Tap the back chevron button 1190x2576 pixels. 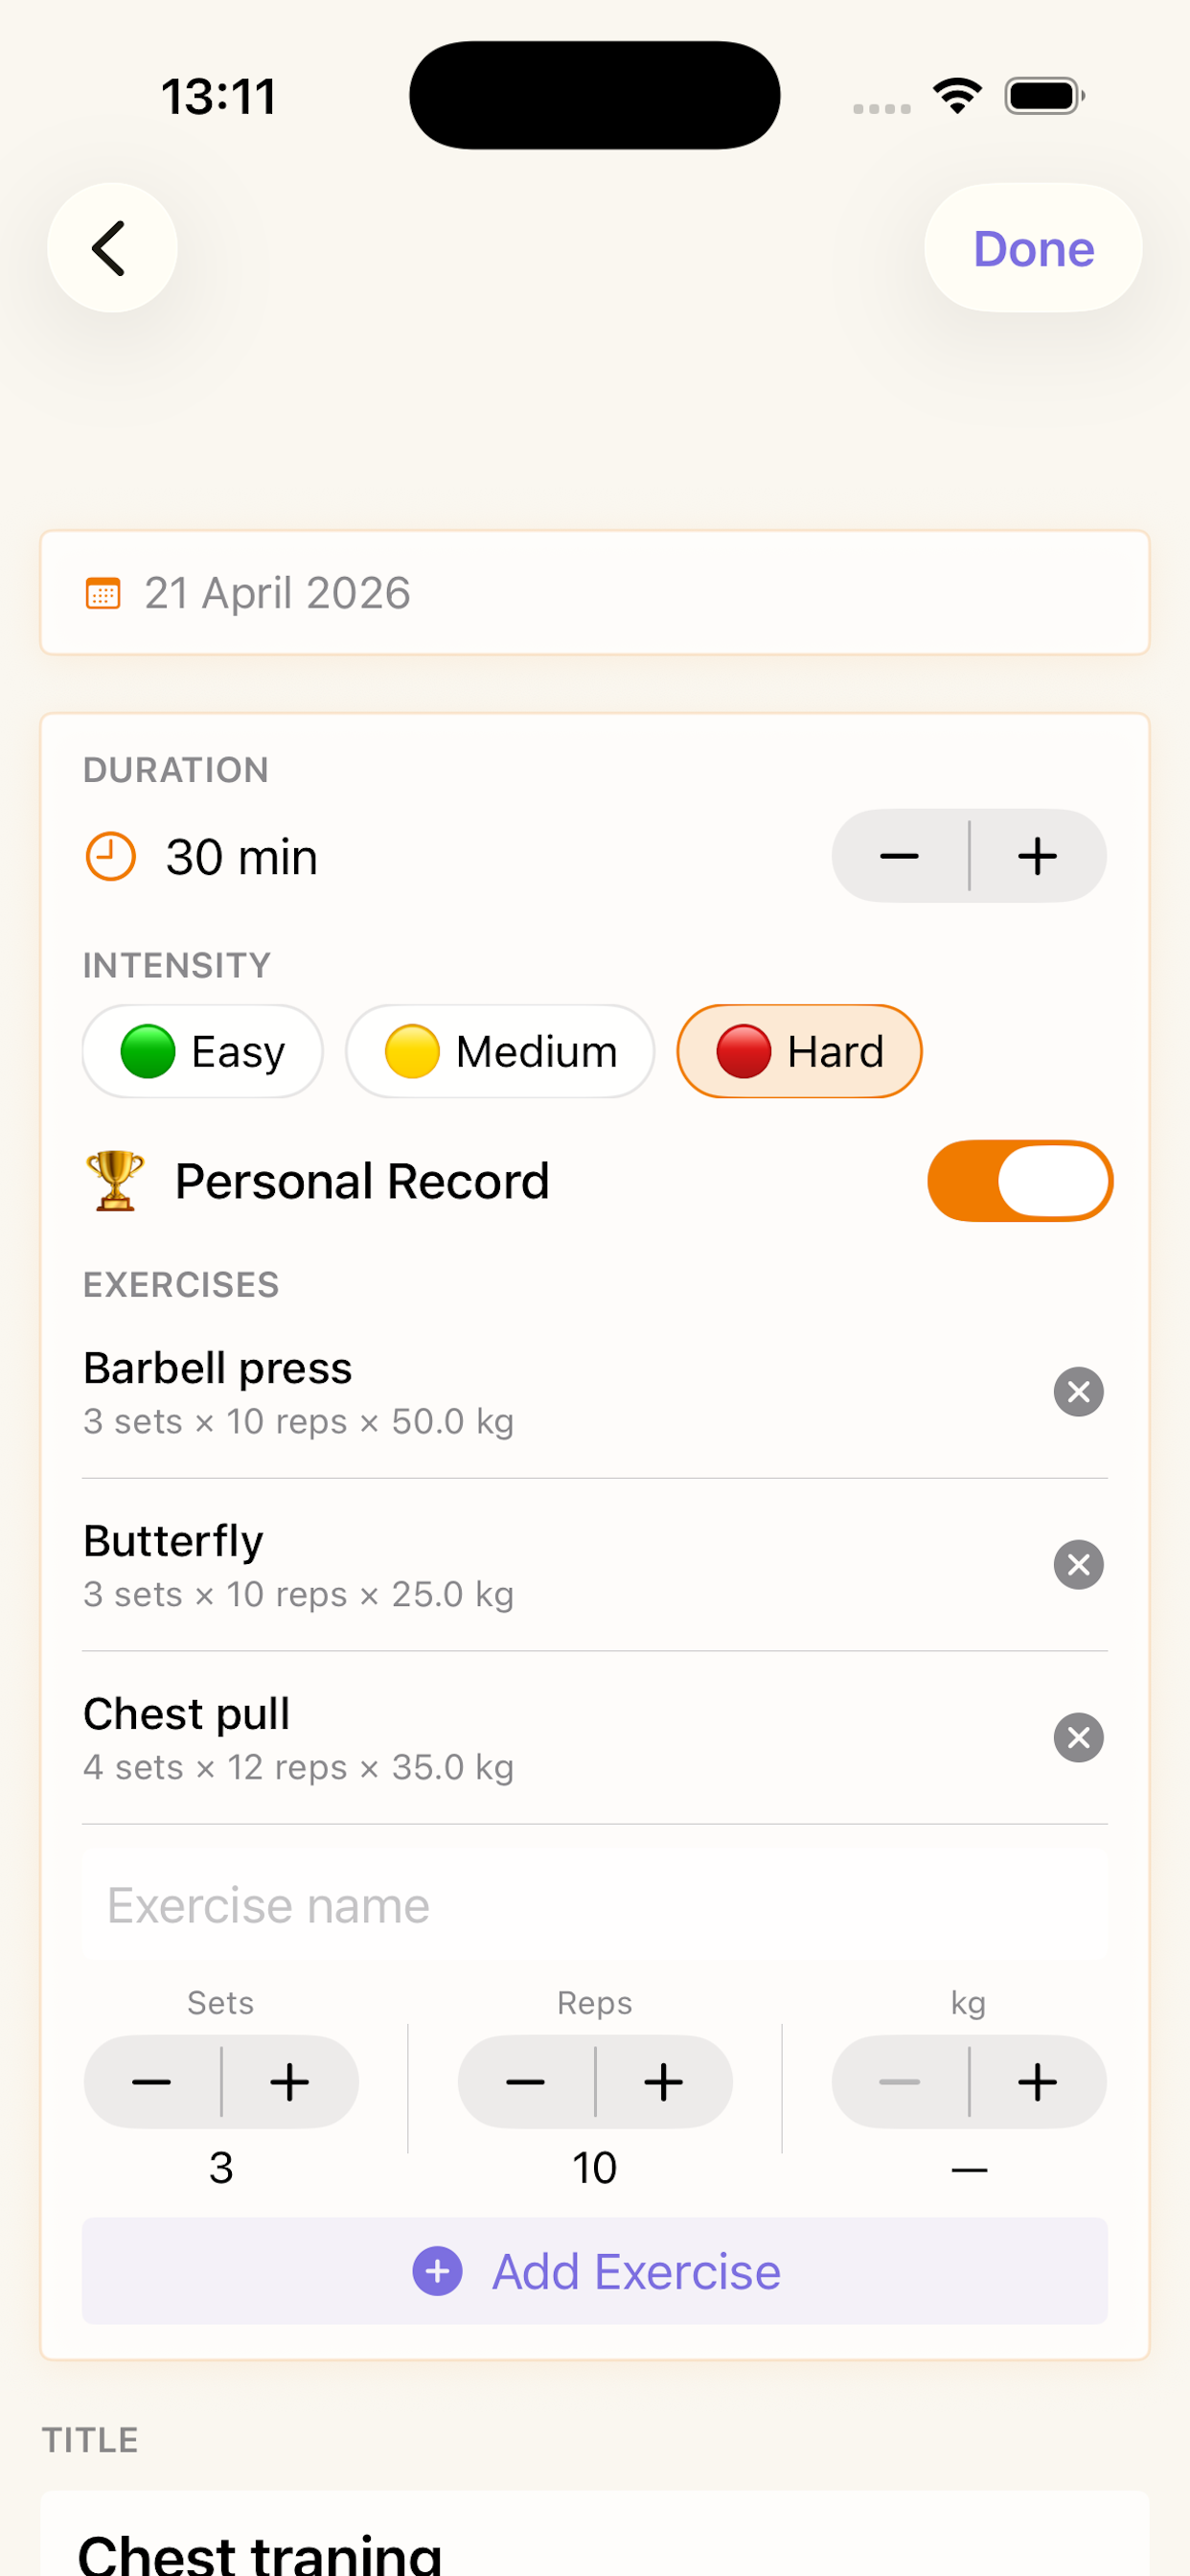112,248
